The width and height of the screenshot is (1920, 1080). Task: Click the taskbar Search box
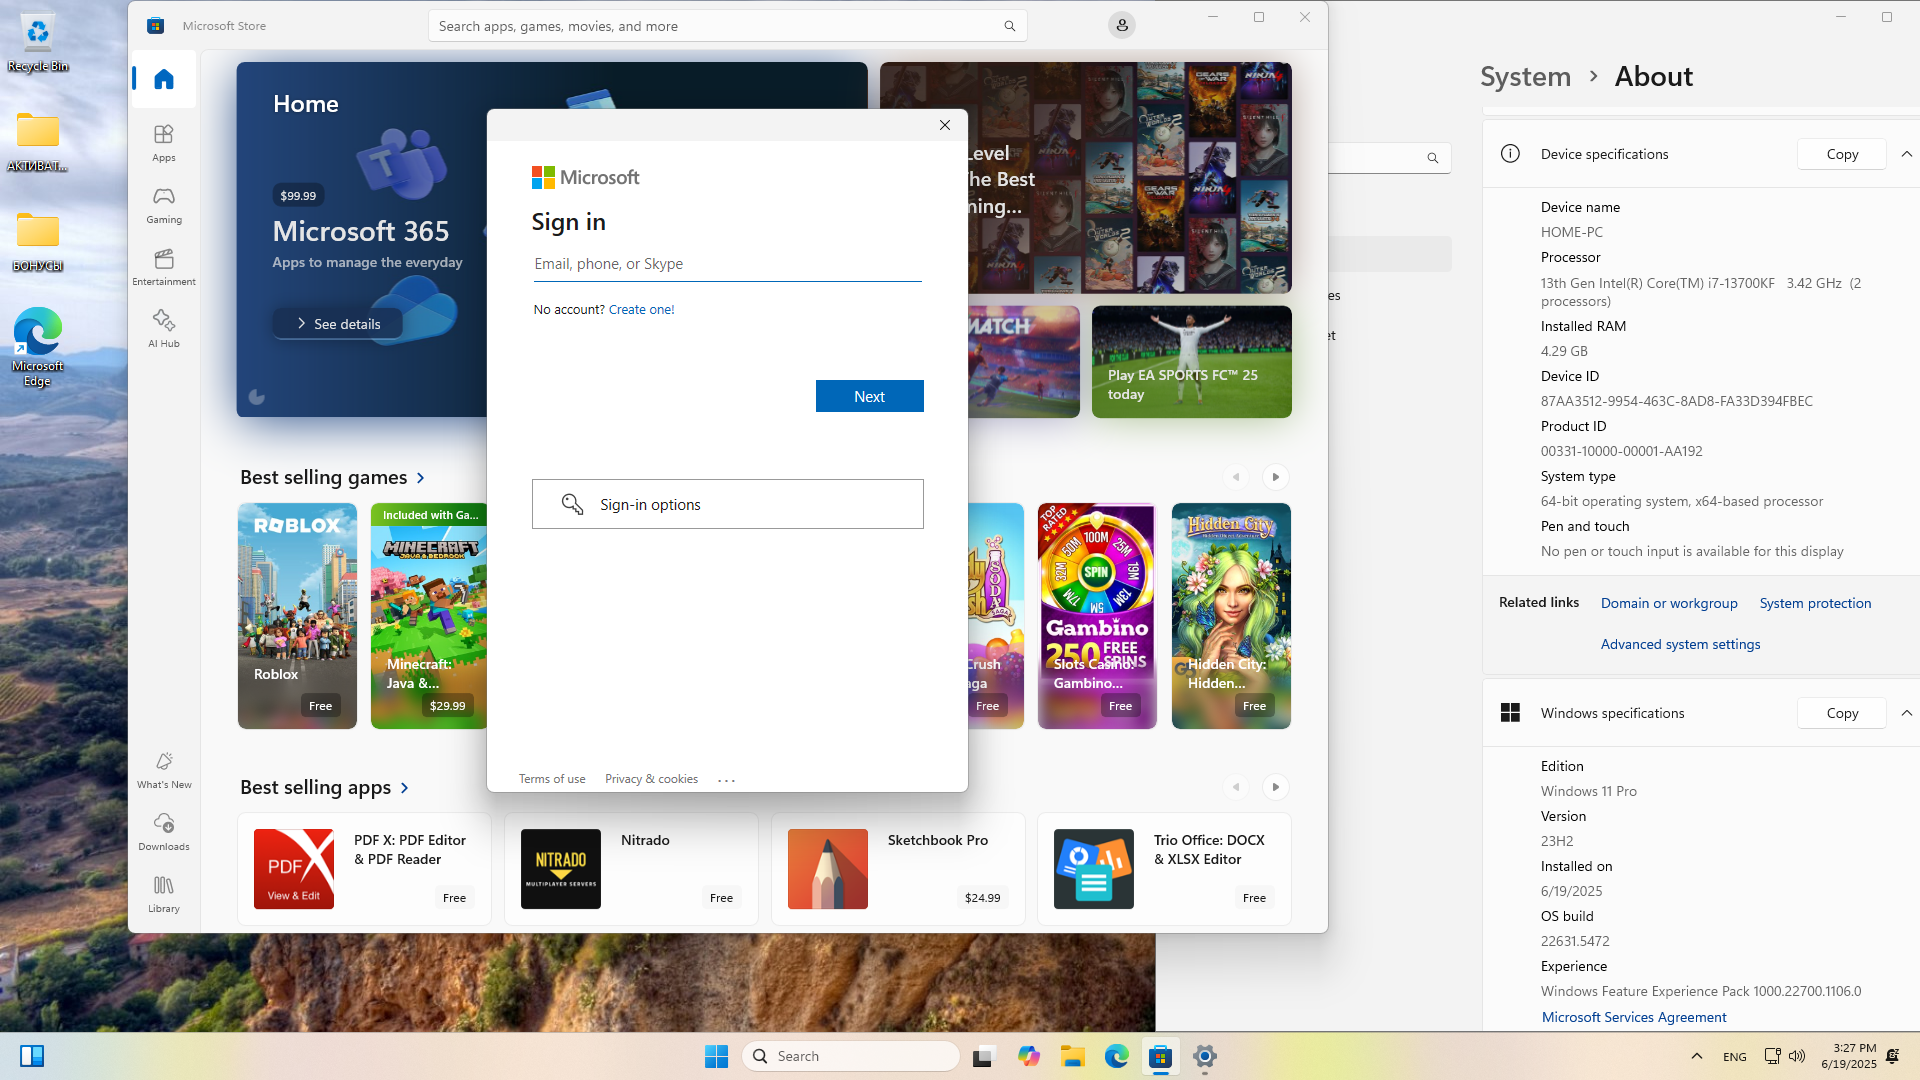coord(851,1056)
